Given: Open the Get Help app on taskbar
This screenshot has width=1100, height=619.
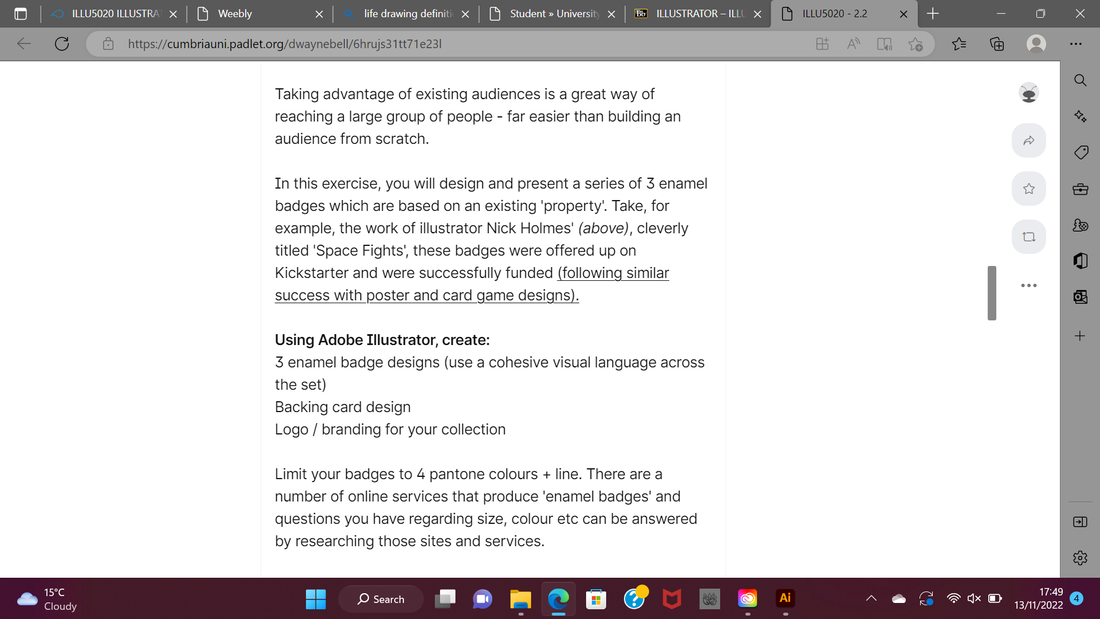Looking at the screenshot, I should [x=635, y=598].
